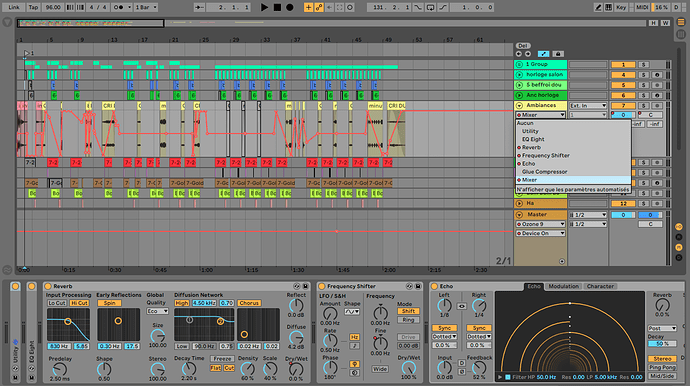Toggle the Session Record circle button
This screenshot has width=690, height=386.
[x=350, y=7]
